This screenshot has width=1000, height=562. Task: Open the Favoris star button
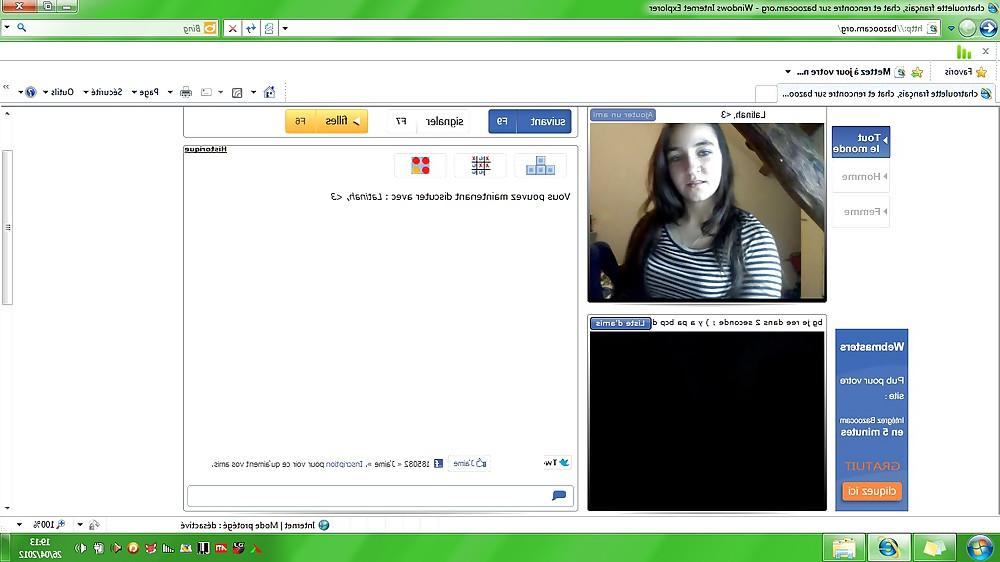(x=966, y=71)
